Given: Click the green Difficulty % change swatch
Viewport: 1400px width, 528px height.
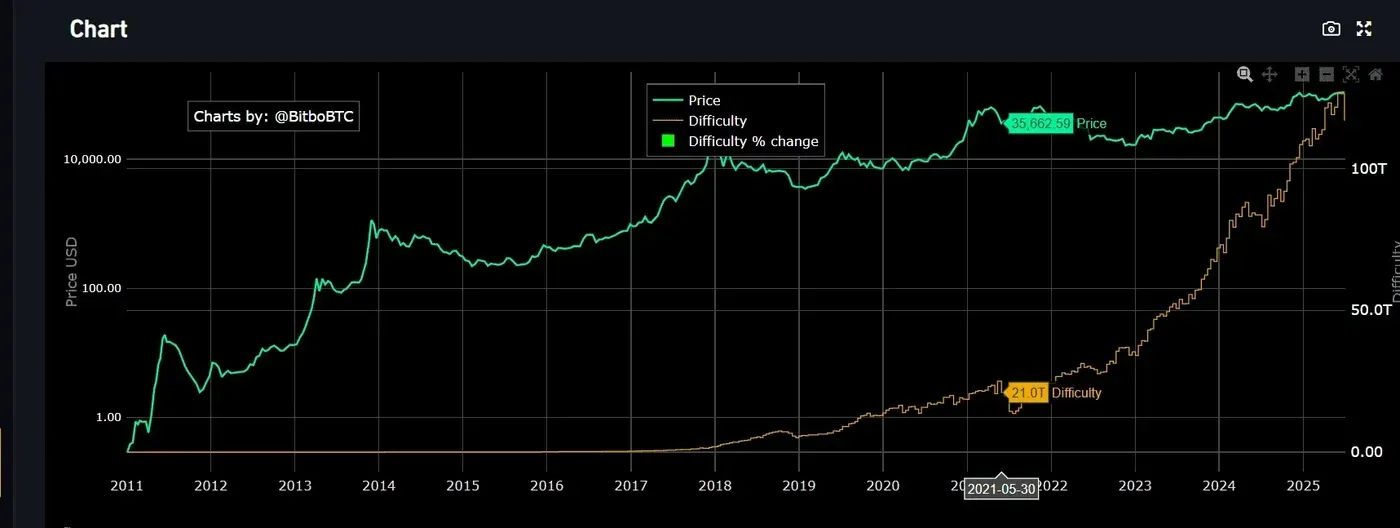Looking at the screenshot, I should [668, 141].
